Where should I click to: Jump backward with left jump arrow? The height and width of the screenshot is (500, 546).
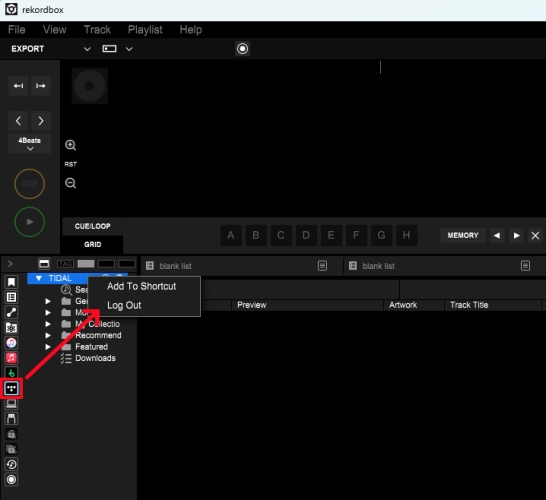coord(18,86)
